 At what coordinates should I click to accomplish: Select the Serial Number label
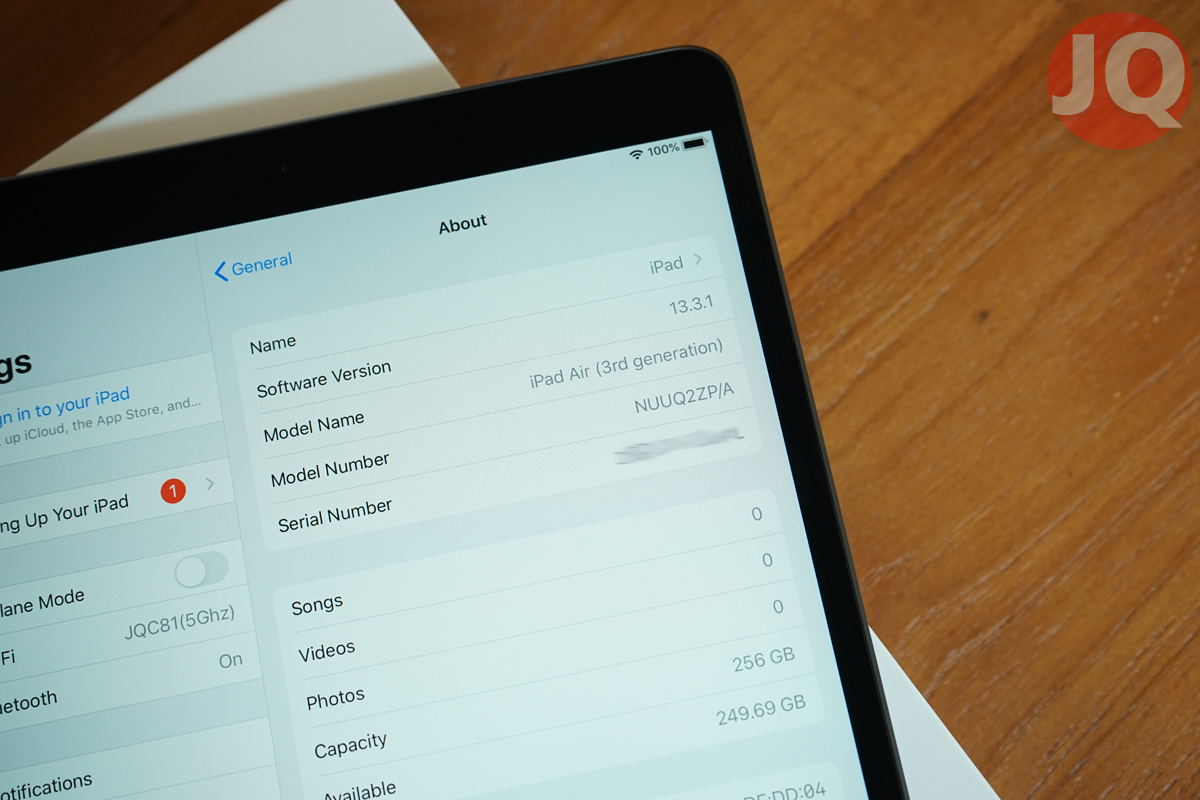pos(334,515)
